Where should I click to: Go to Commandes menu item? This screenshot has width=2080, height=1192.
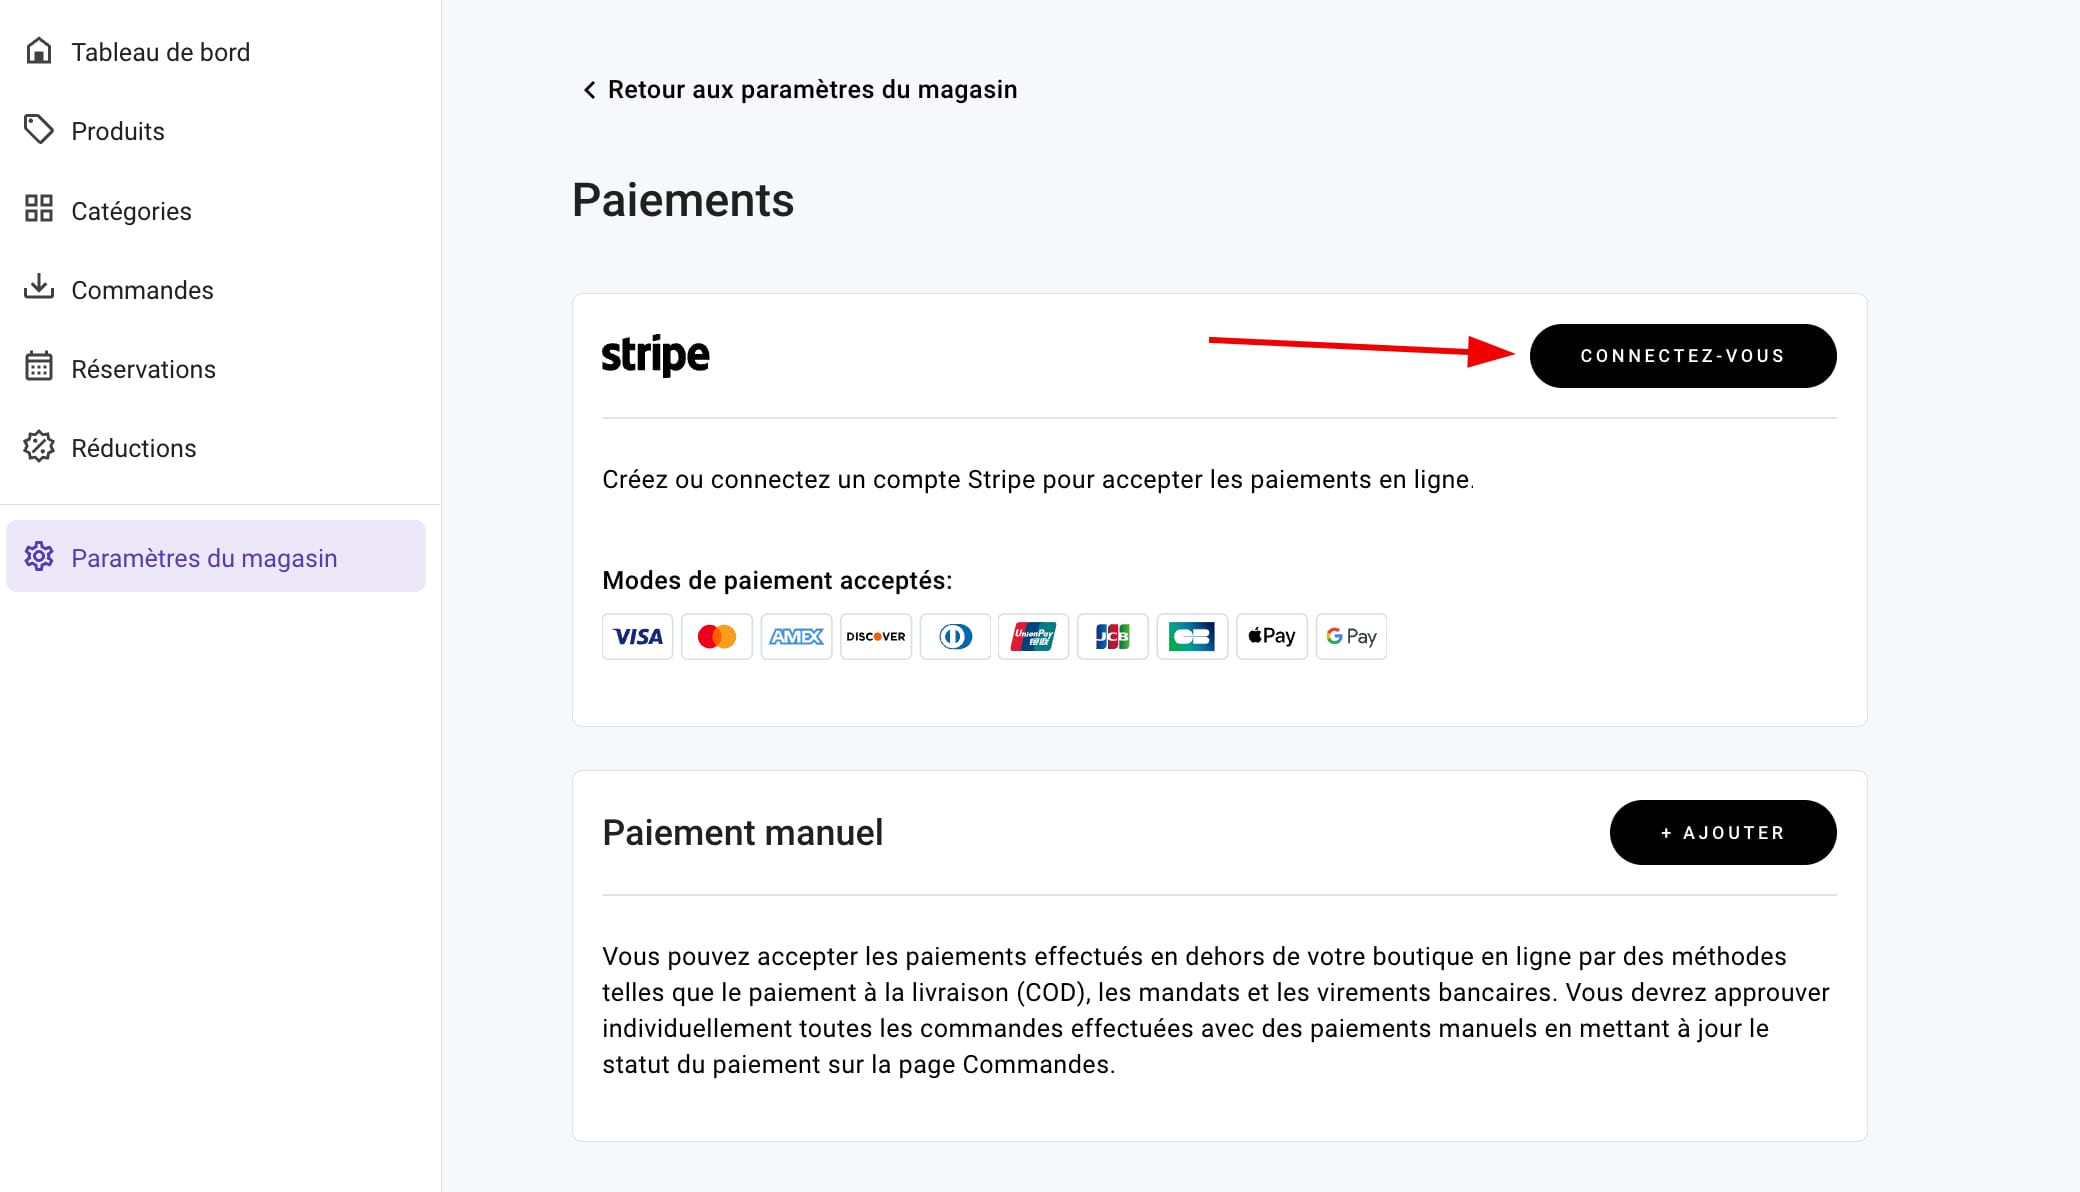142,290
